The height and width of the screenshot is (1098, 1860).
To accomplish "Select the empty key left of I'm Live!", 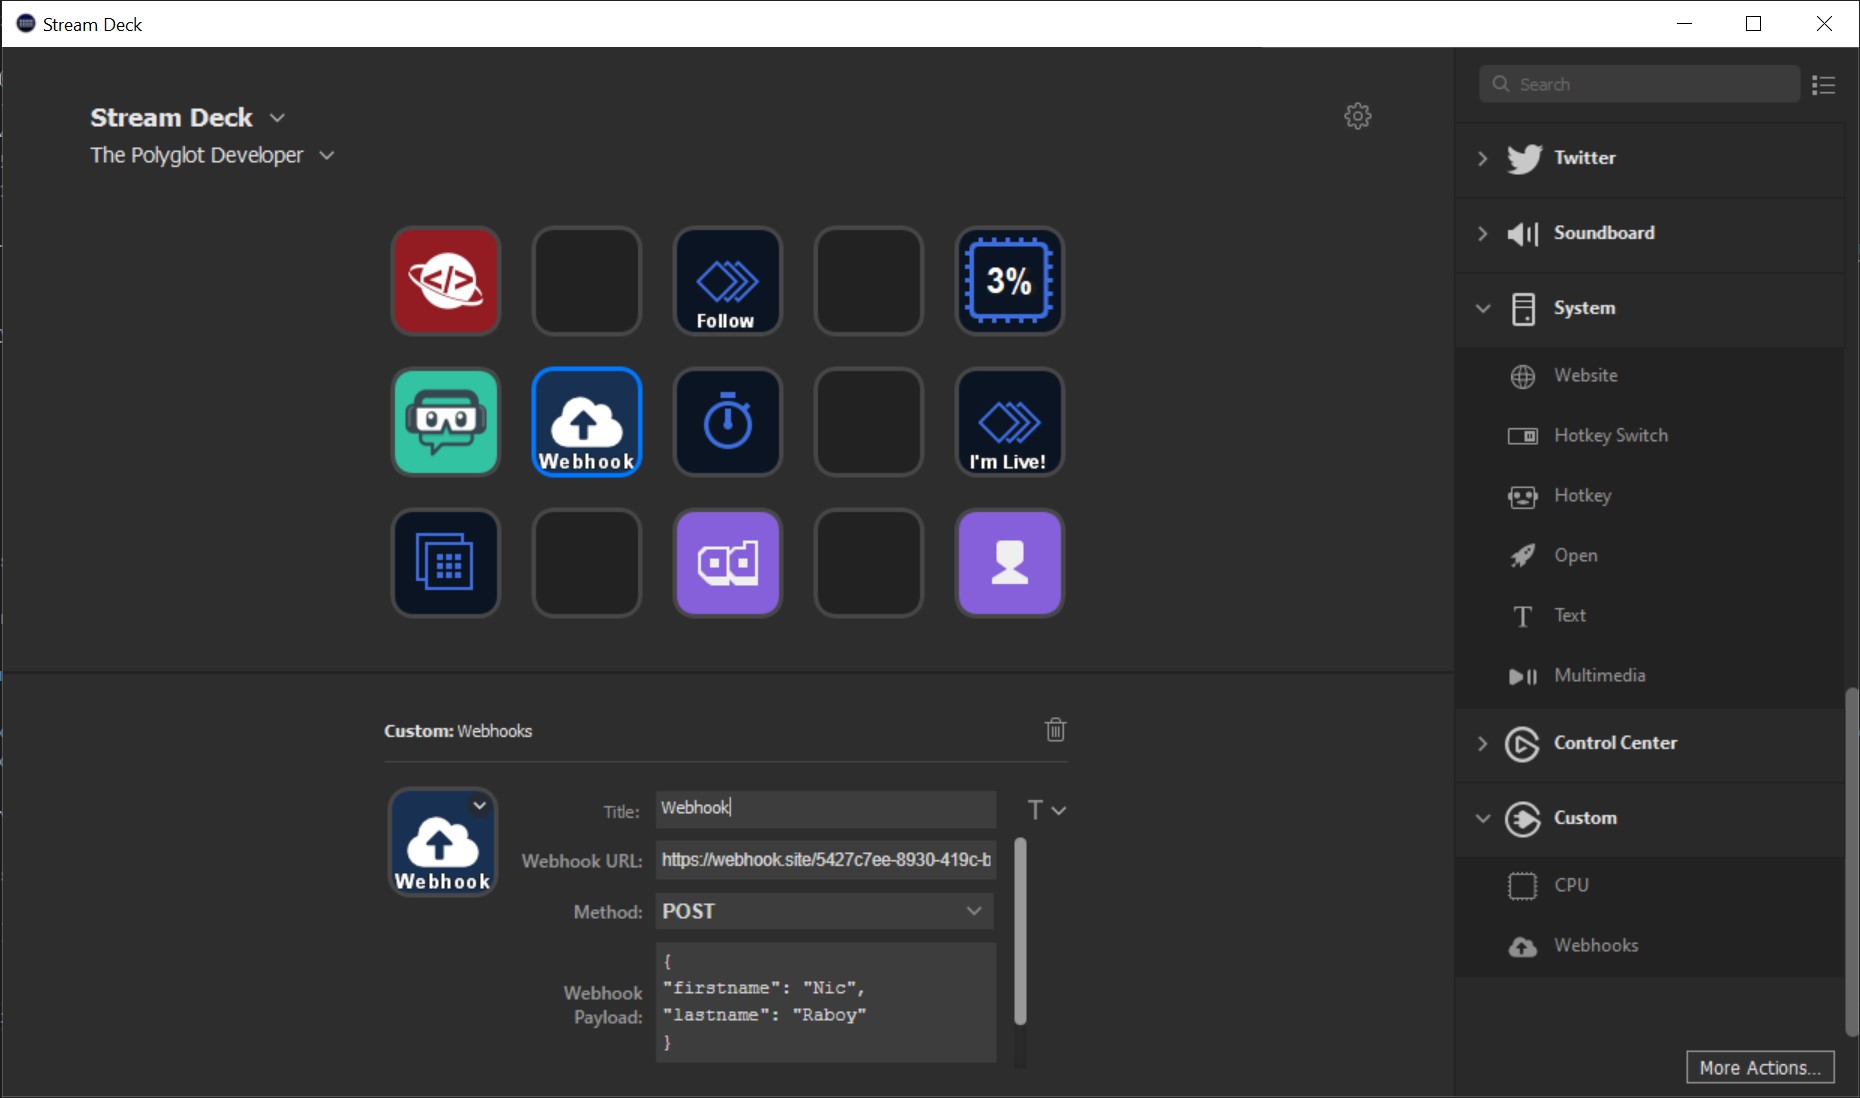I will pyautogui.click(x=869, y=422).
